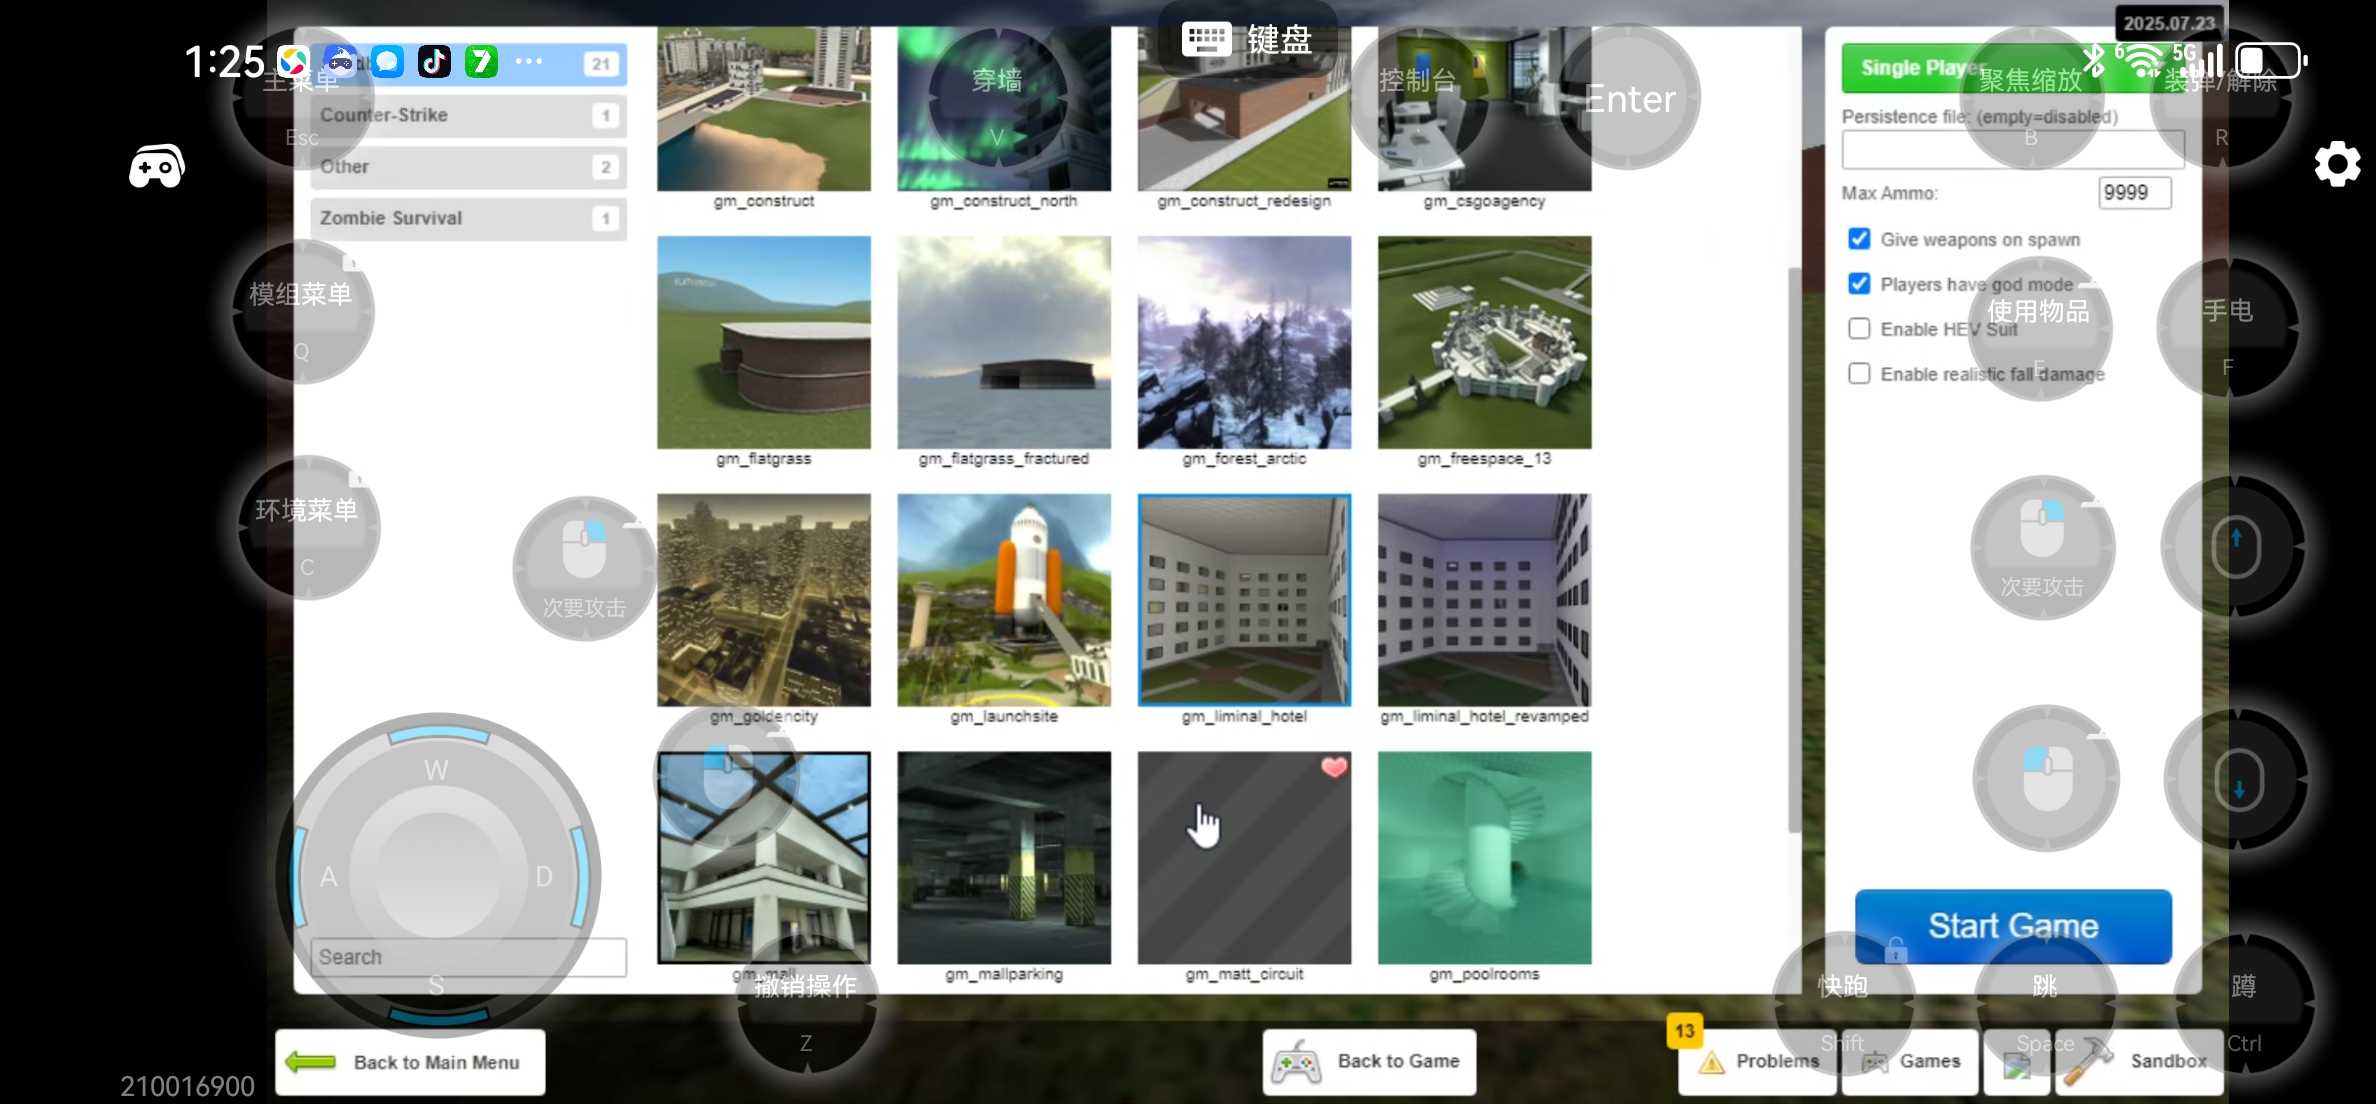
Task: Select the gm_construct_redesign map thumbnail
Action: (x=1244, y=108)
